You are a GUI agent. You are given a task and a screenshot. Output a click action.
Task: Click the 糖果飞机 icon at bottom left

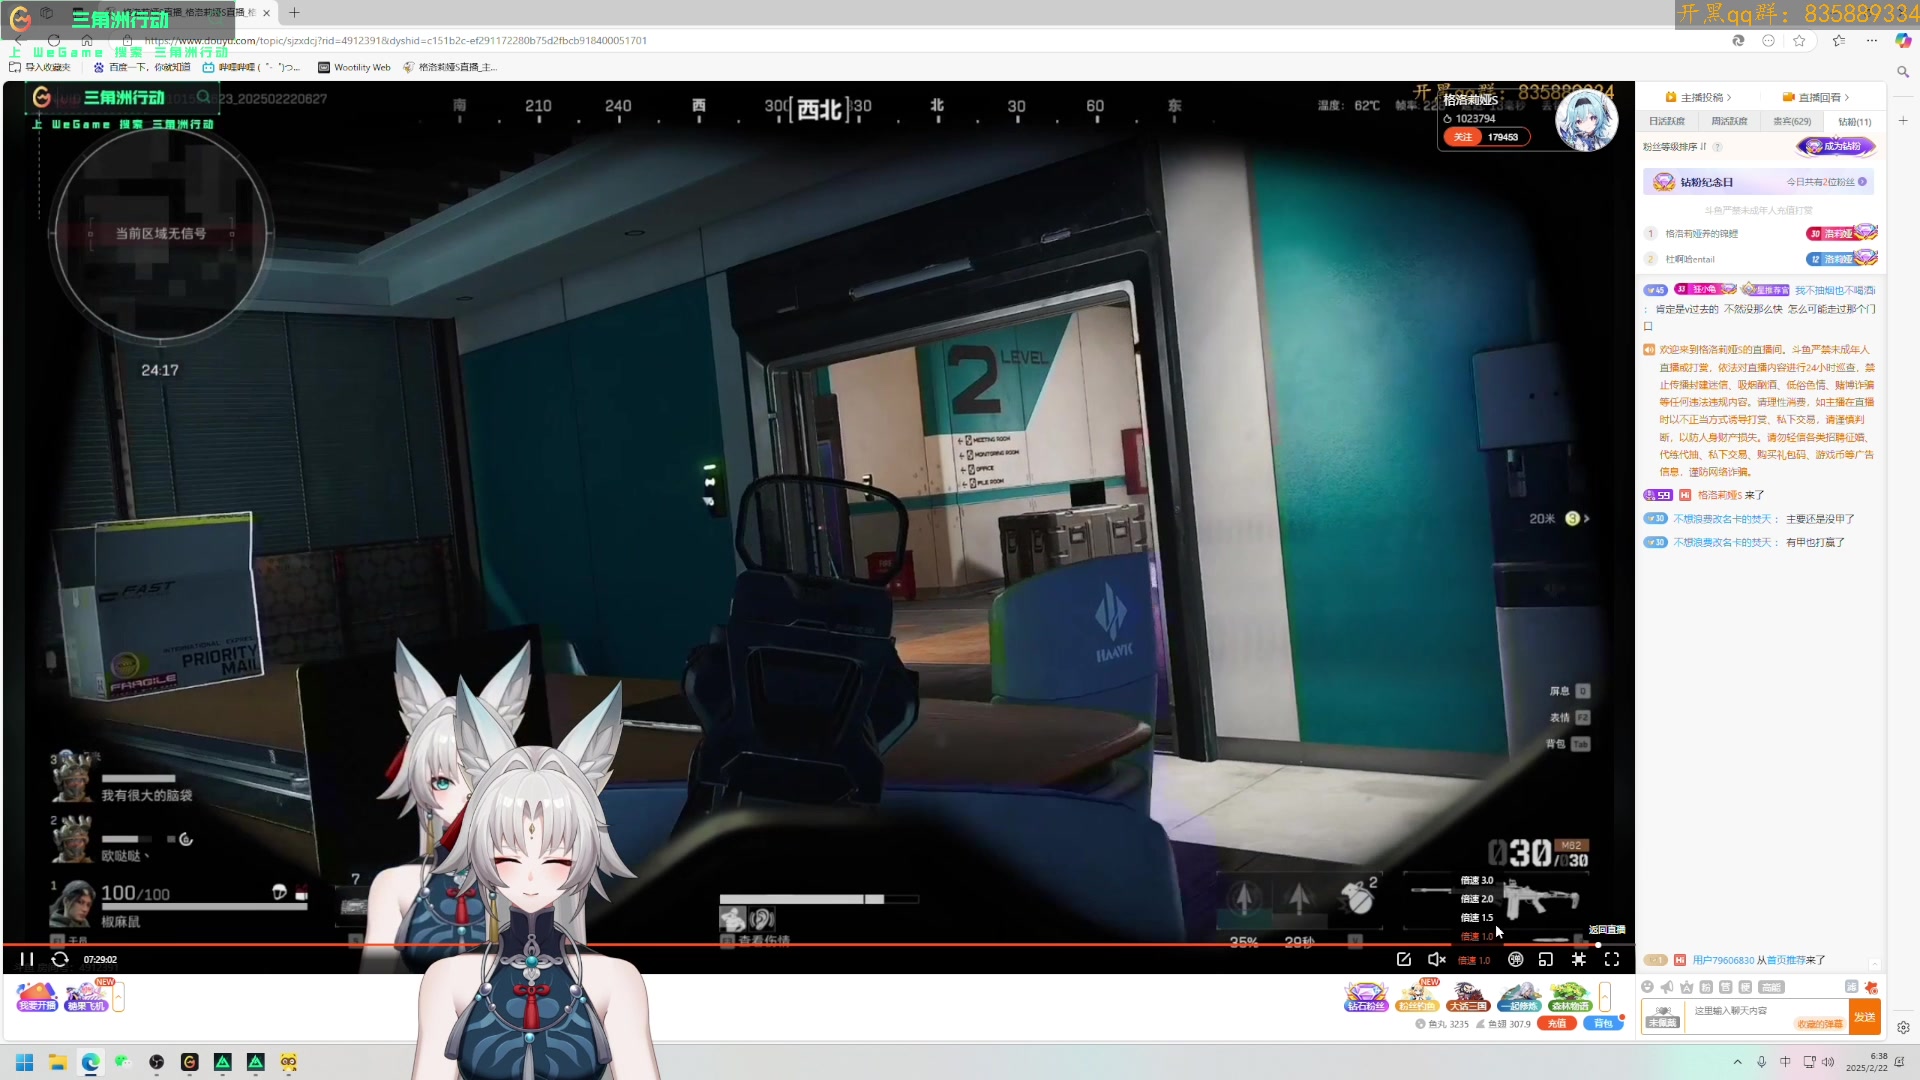(86, 997)
